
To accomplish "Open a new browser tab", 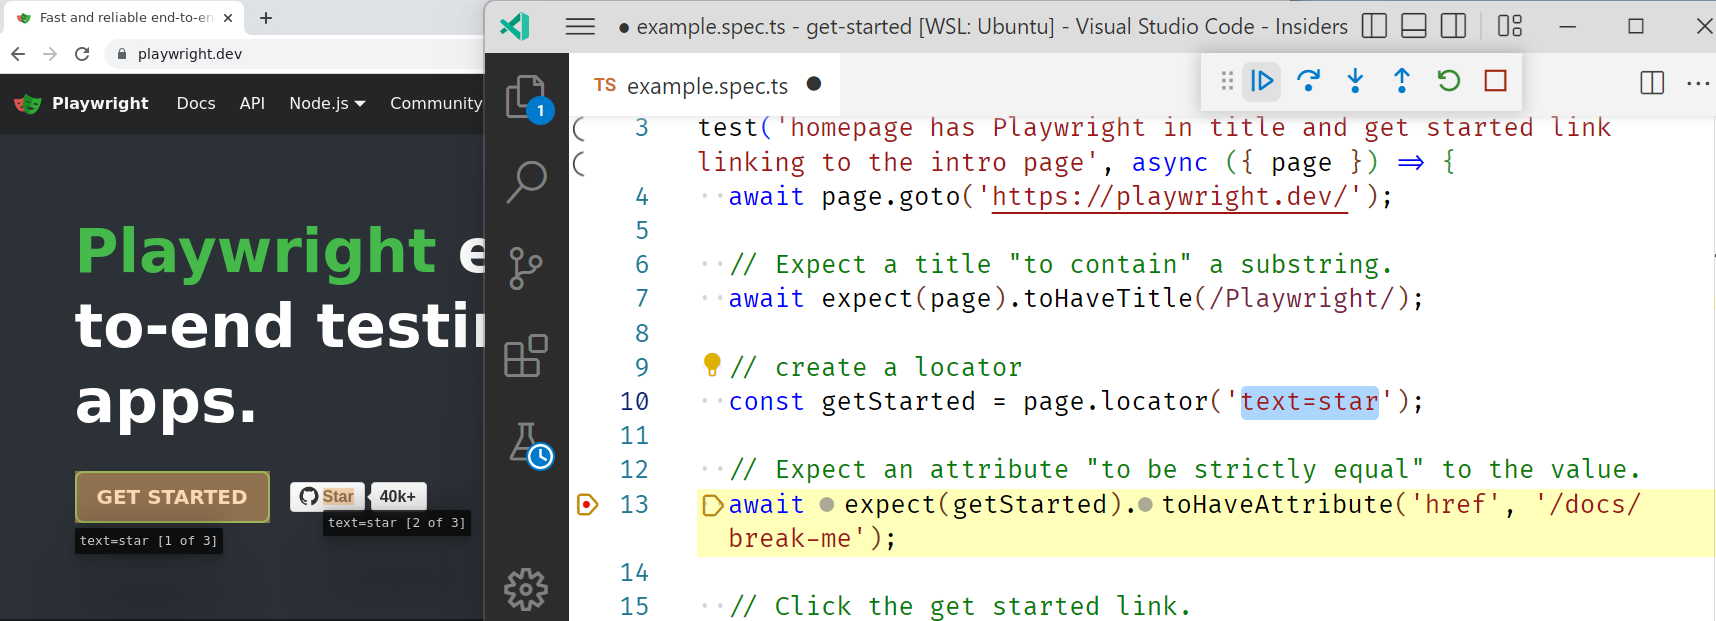I will [x=266, y=18].
